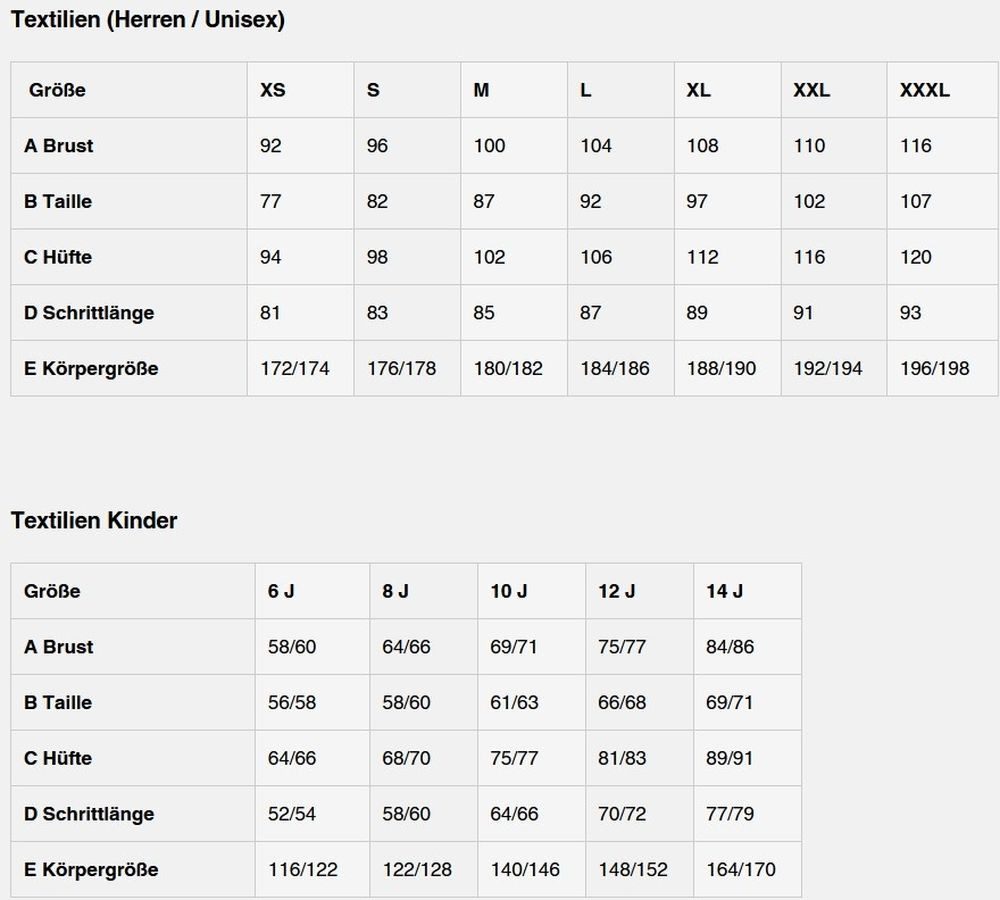Select the 'XL' size column header
This screenshot has height=900, width=1000.
(699, 90)
